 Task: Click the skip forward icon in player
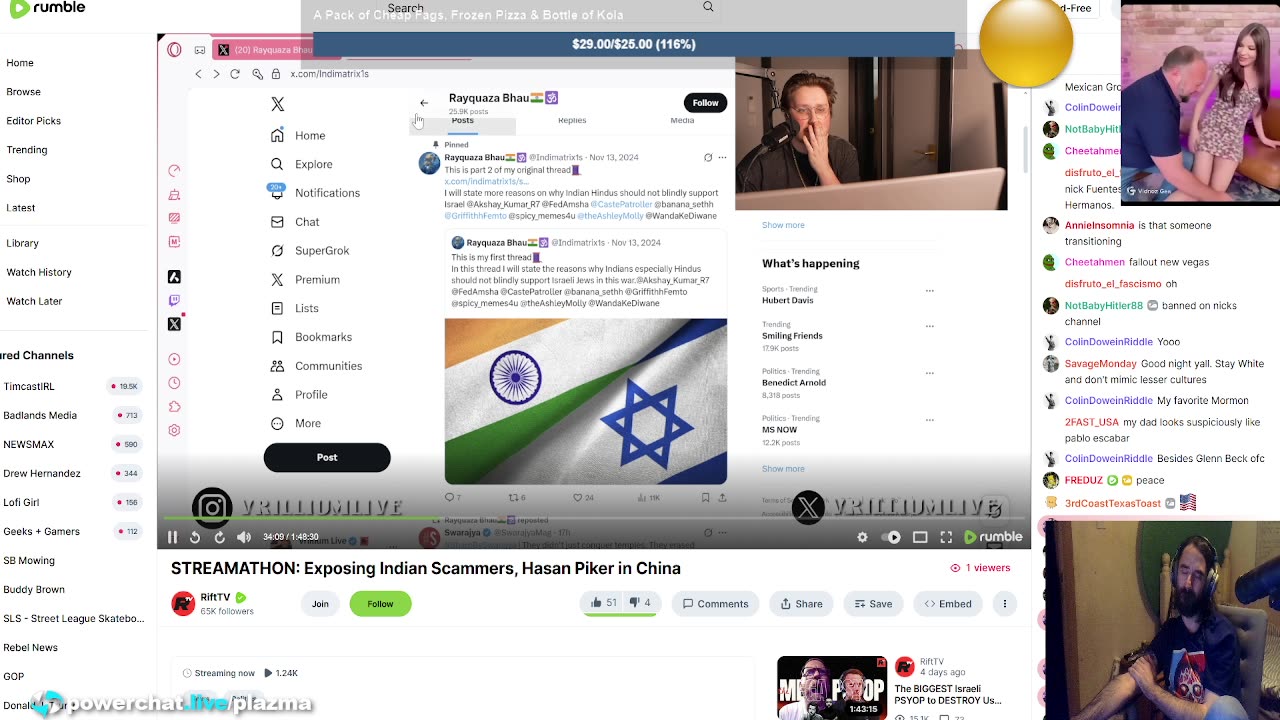pos(219,537)
